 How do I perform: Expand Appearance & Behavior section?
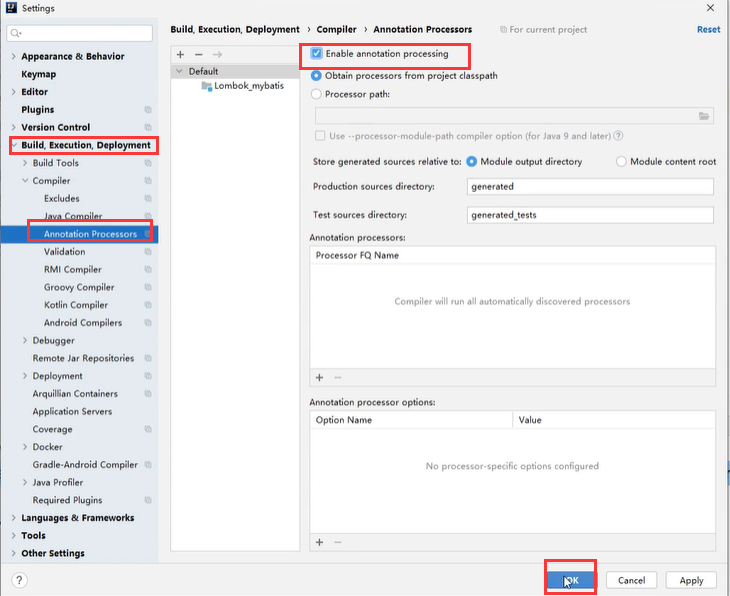[14, 56]
